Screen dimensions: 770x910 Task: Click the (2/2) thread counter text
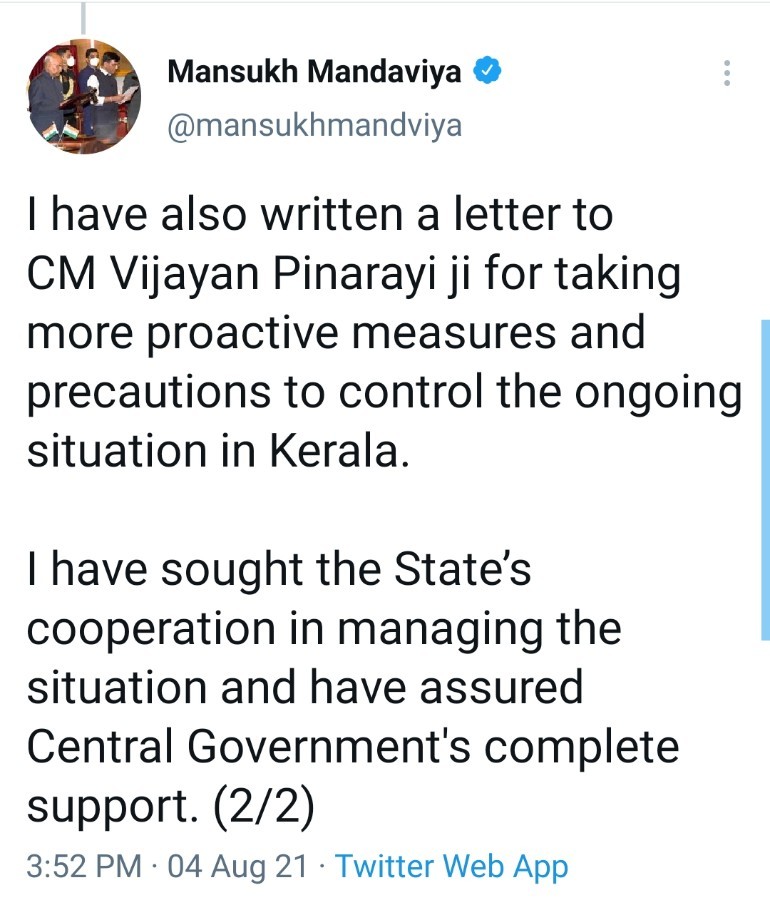click(x=267, y=806)
